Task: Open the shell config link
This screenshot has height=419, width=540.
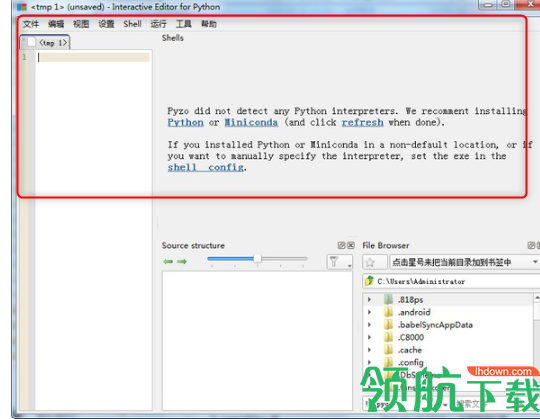Action: (x=206, y=167)
